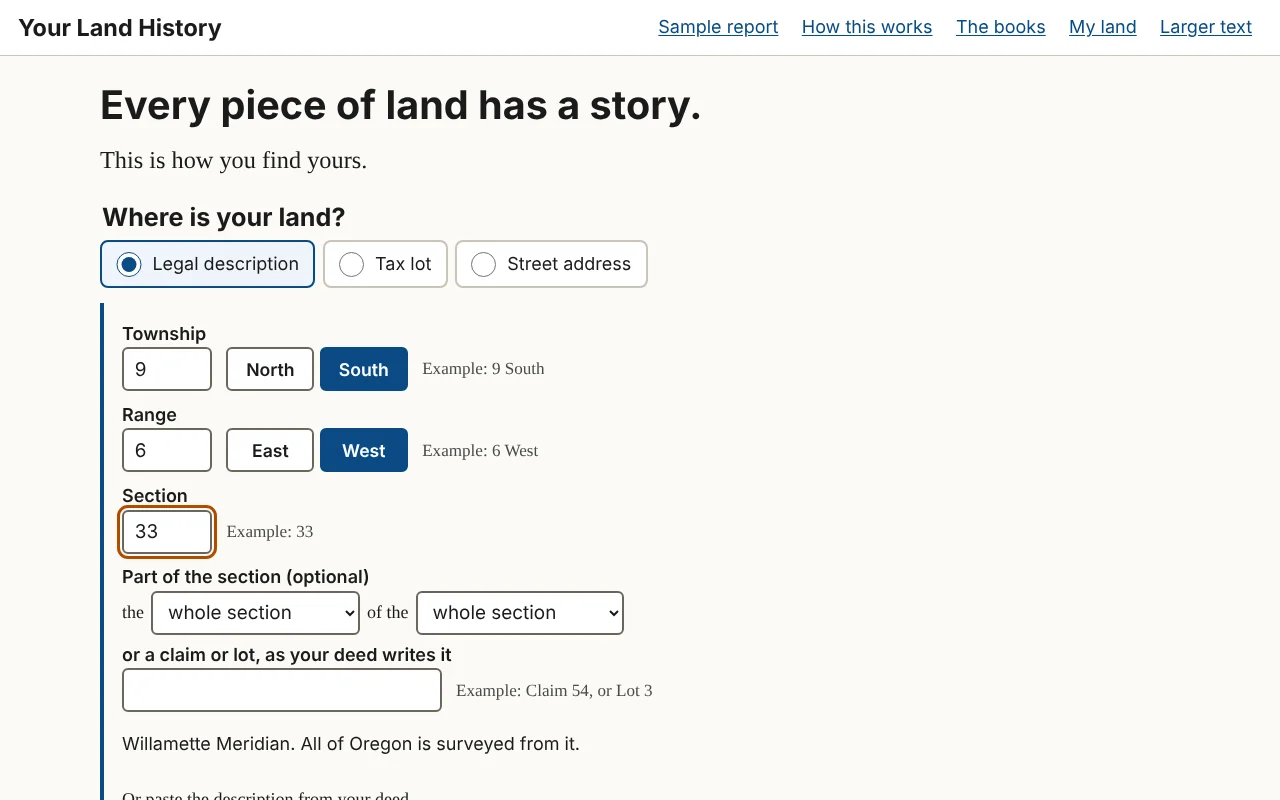Click the Range field label

coord(149,415)
